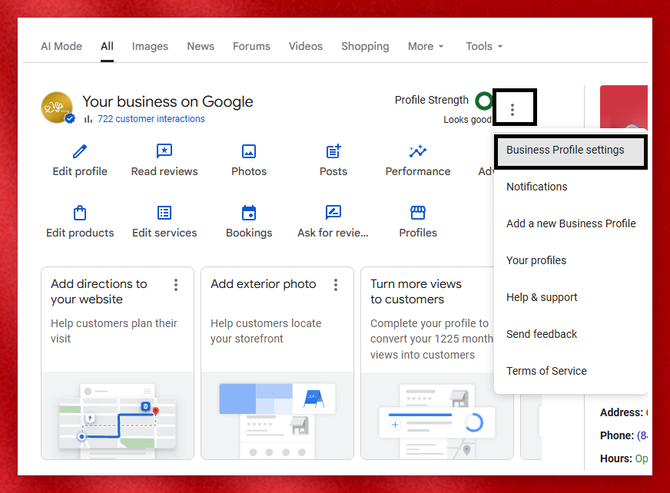Click the Profiles storefront icon

418,212
